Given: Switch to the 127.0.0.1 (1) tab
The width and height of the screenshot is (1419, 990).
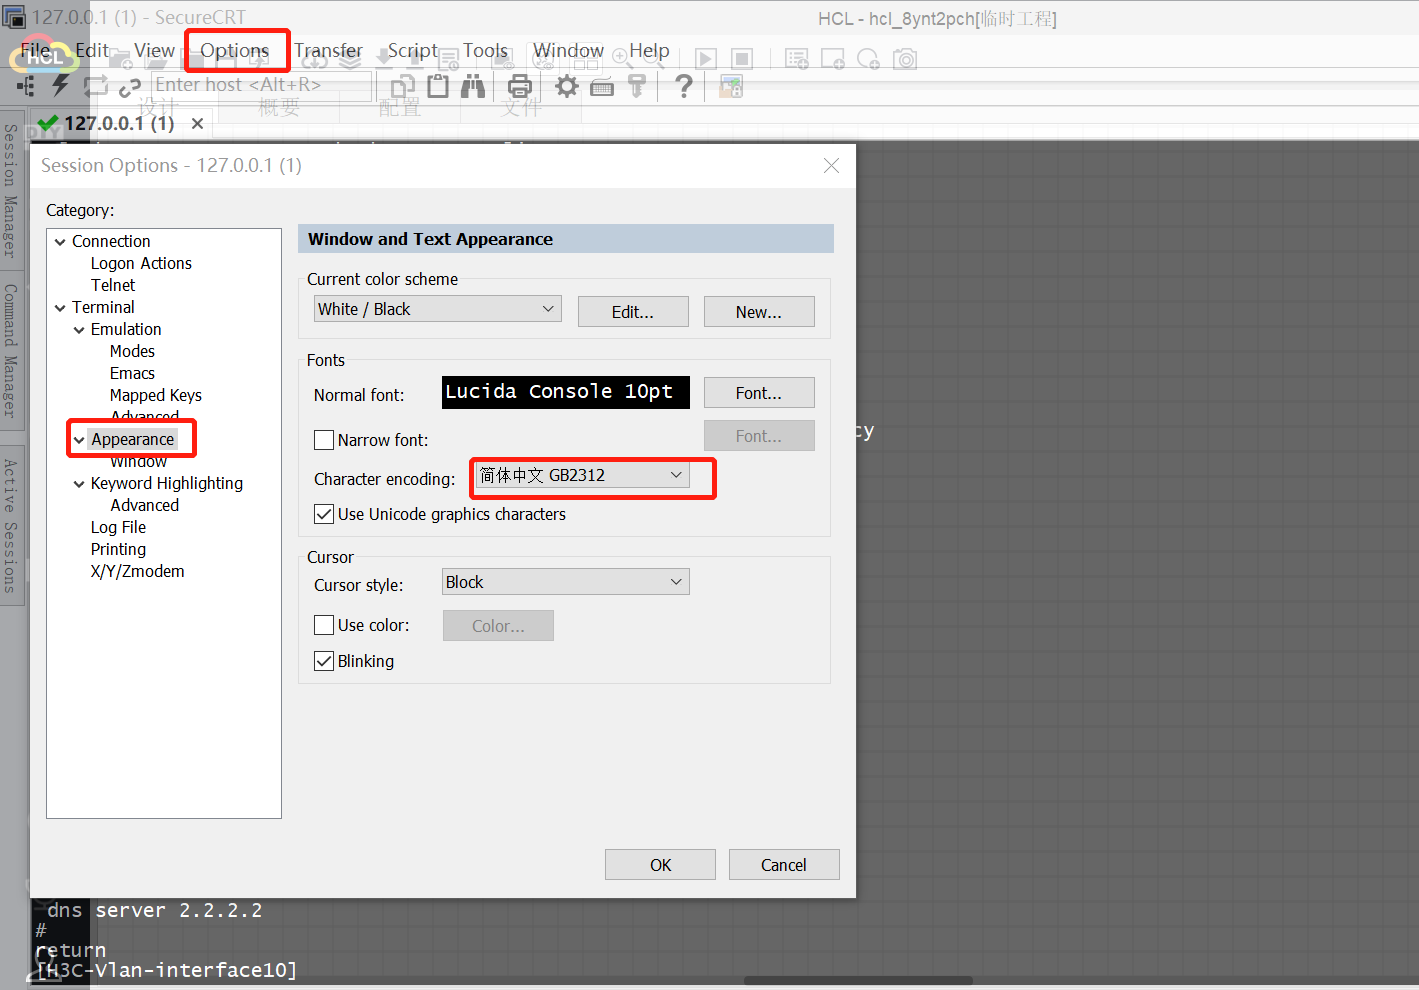Looking at the screenshot, I should (119, 123).
